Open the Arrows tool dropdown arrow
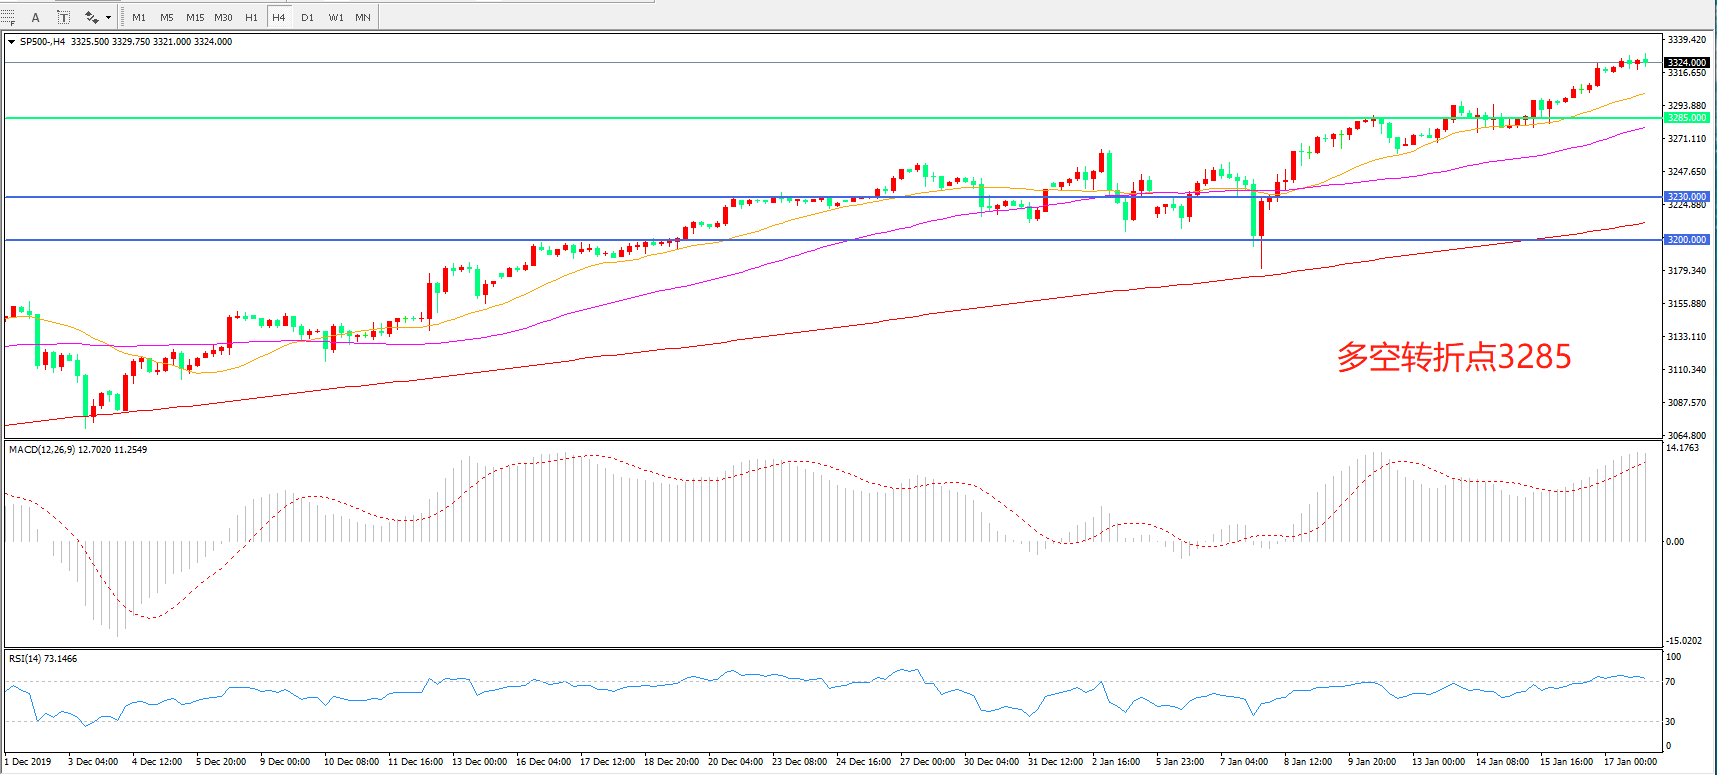 tap(108, 17)
